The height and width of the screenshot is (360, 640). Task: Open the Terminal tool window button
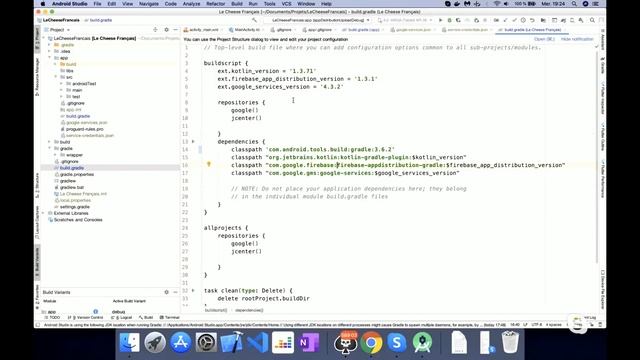click(170, 318)
